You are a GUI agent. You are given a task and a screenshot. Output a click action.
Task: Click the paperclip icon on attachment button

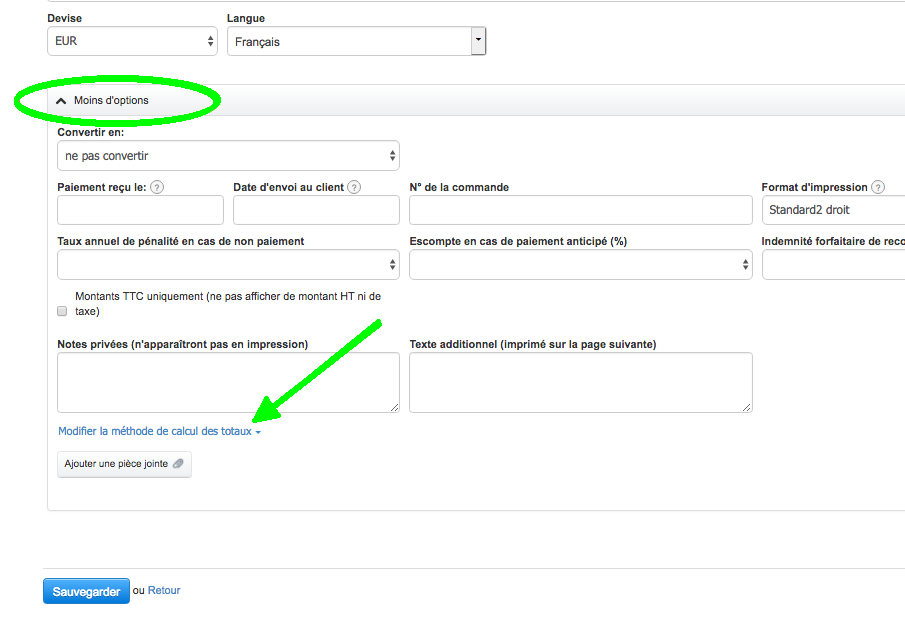point(178,464)
